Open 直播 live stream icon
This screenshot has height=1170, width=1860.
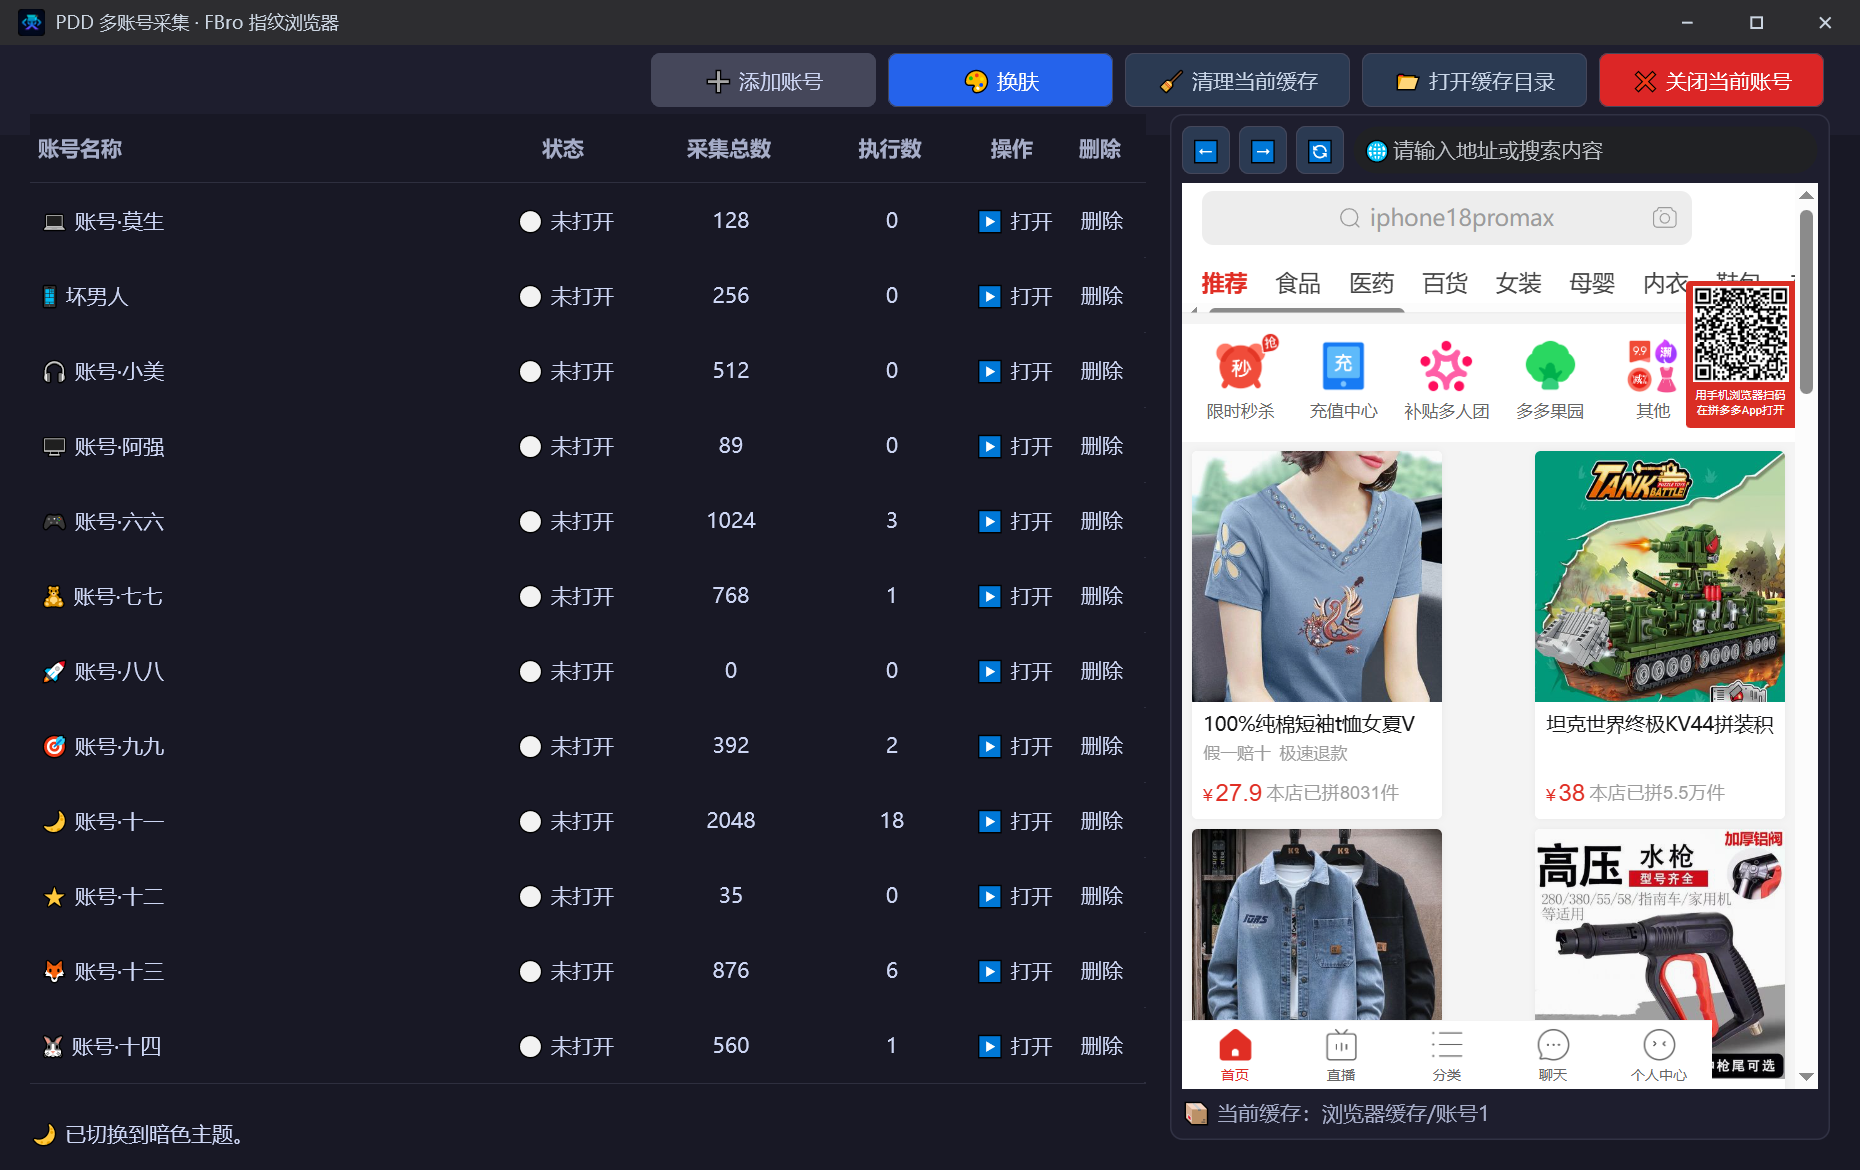(1341, 1046)
